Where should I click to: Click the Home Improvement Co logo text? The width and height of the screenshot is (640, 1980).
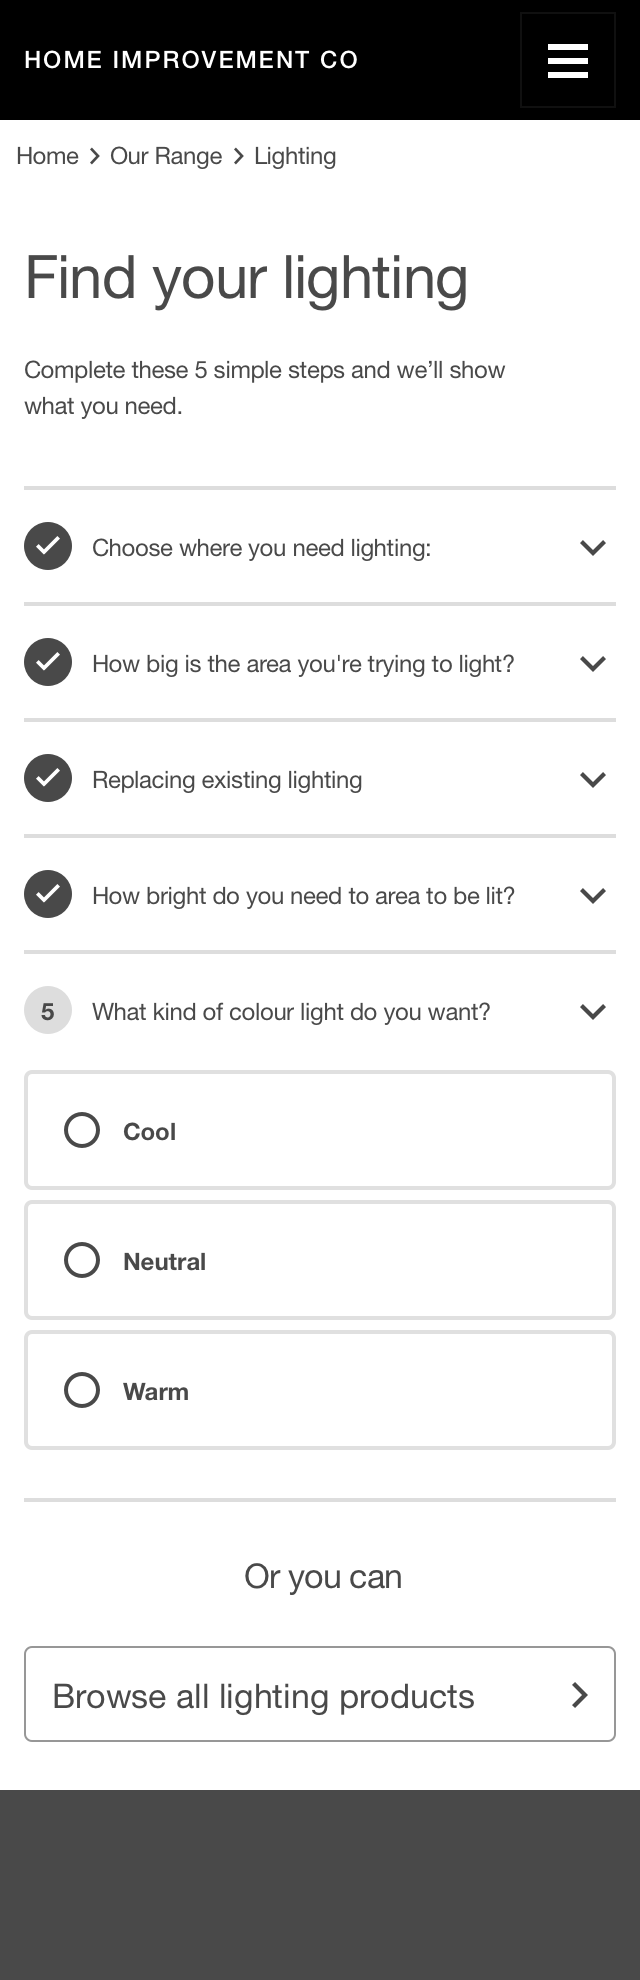(191, 60)
